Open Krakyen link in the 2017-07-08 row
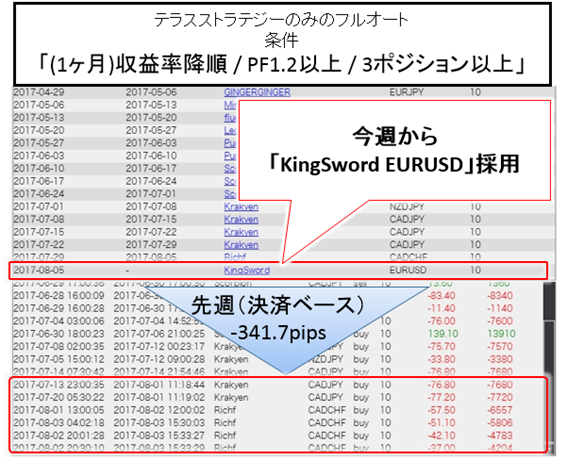The height and width of the screenshot is (460, 567). click(x=241, y=219)
